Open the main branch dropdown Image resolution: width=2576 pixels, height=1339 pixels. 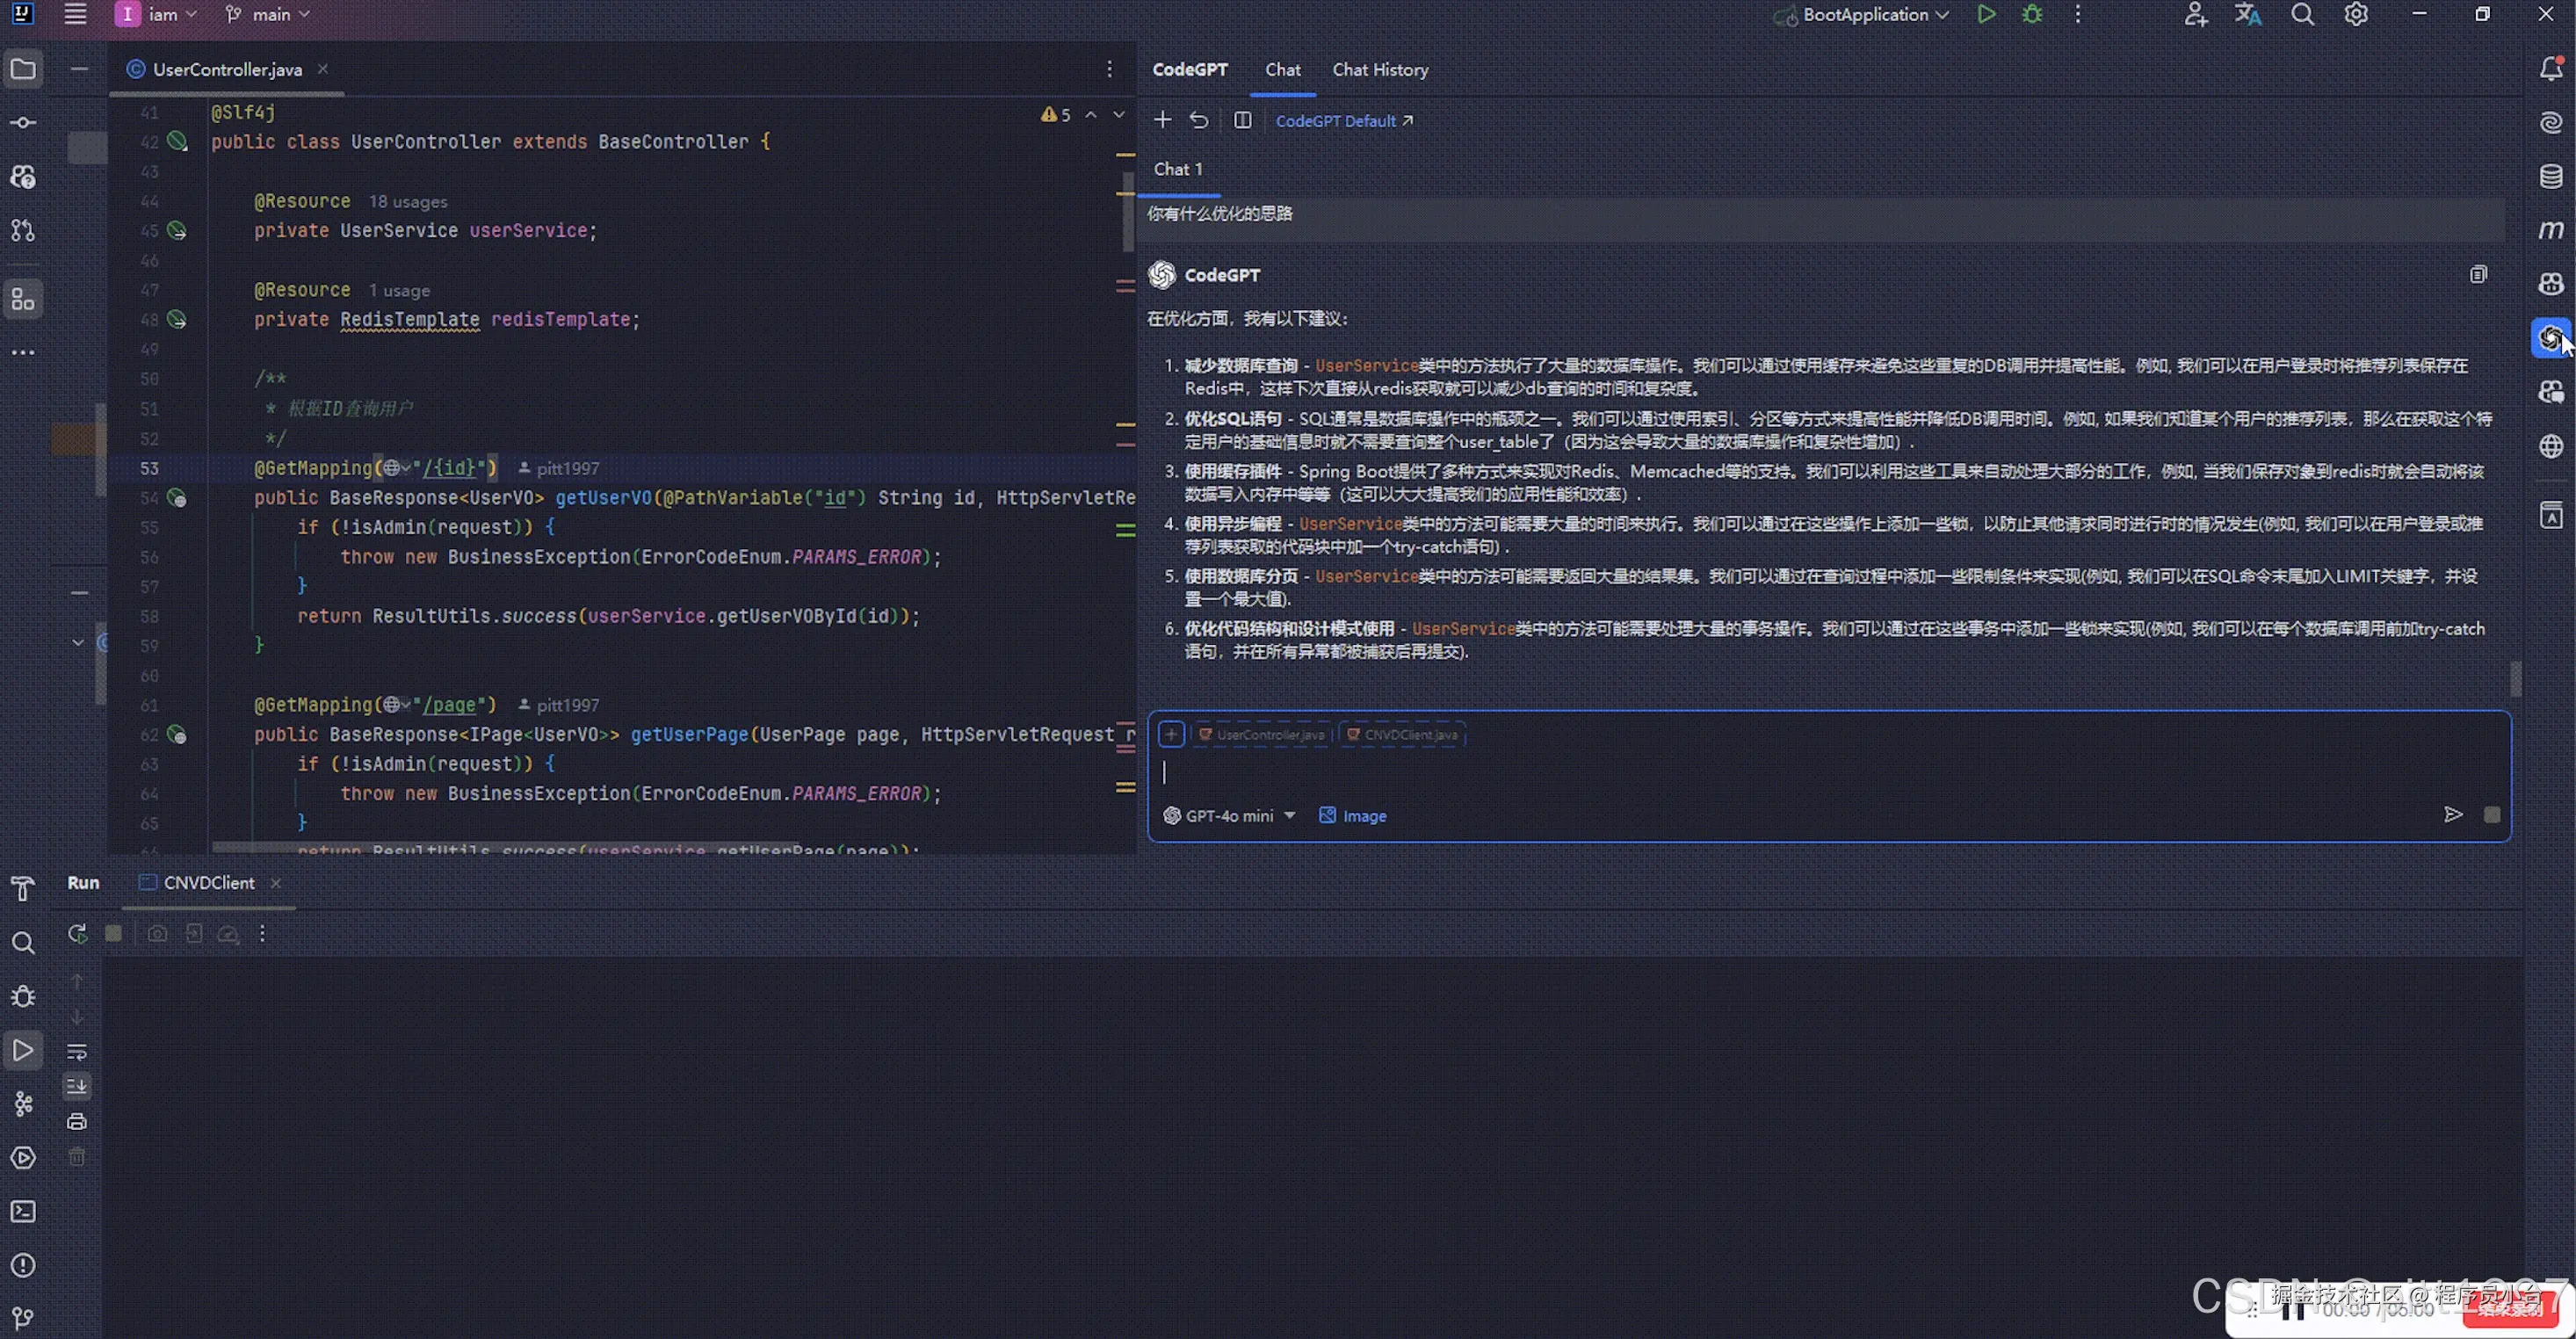click(x=269, y=14)
